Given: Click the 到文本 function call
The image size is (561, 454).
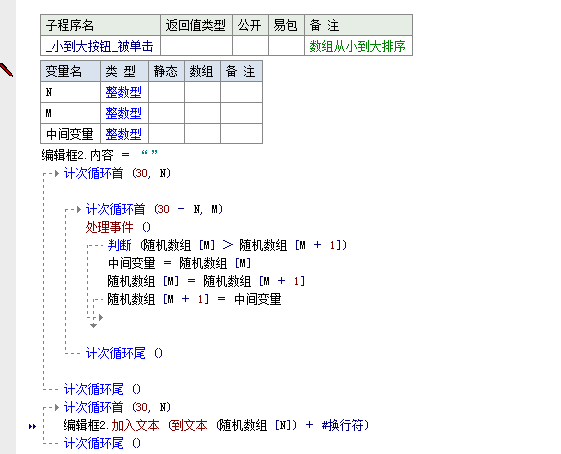Looking at the screenshot, I should (189, 425).
